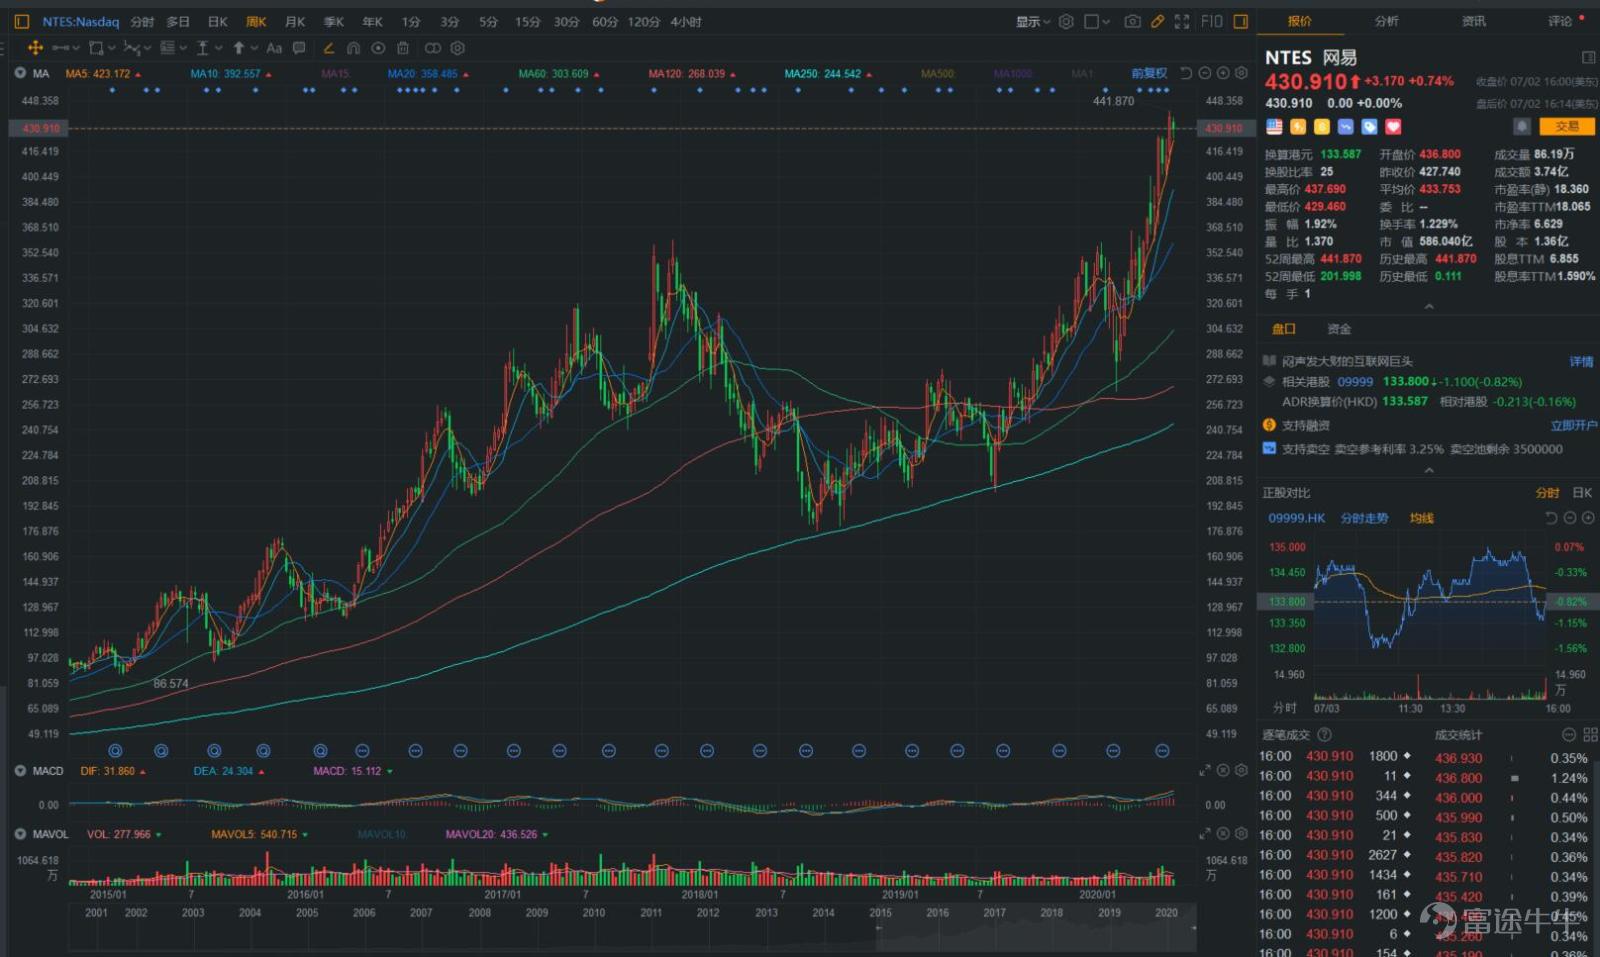This screenshot has height=957, width=1600.
Task: Expand the MACD panel diagonal arrows
Action: (1205, 770)
